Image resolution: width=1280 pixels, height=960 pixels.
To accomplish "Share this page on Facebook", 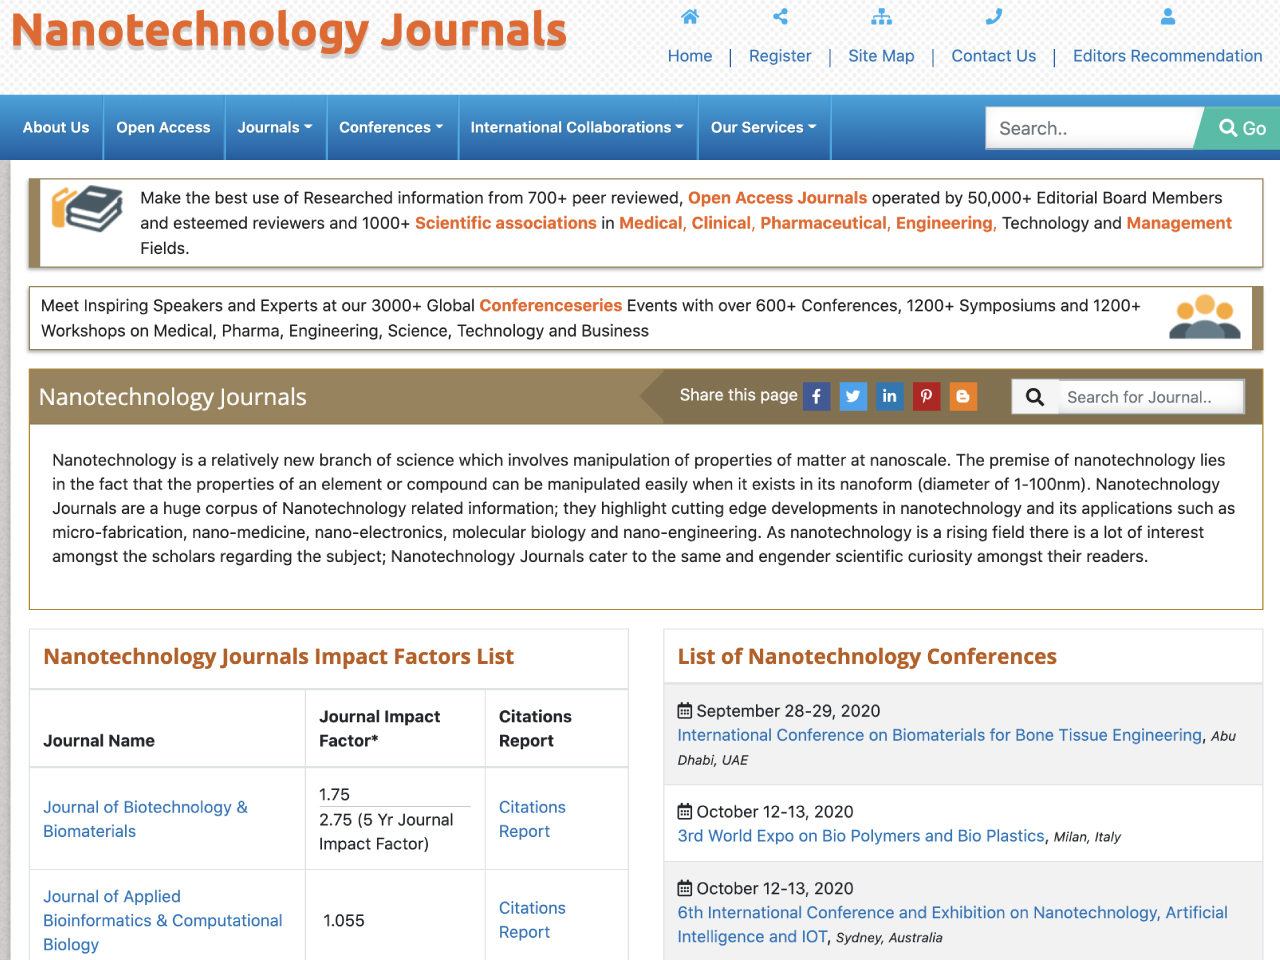I will point(817,397).
